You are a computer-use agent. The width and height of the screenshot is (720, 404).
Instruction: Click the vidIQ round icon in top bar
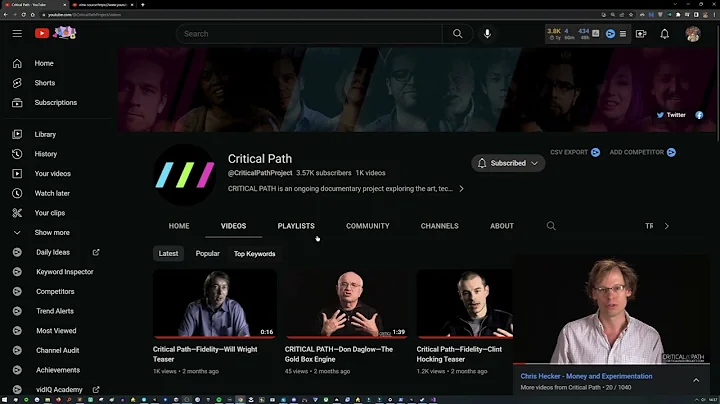[x=610, y=34]
